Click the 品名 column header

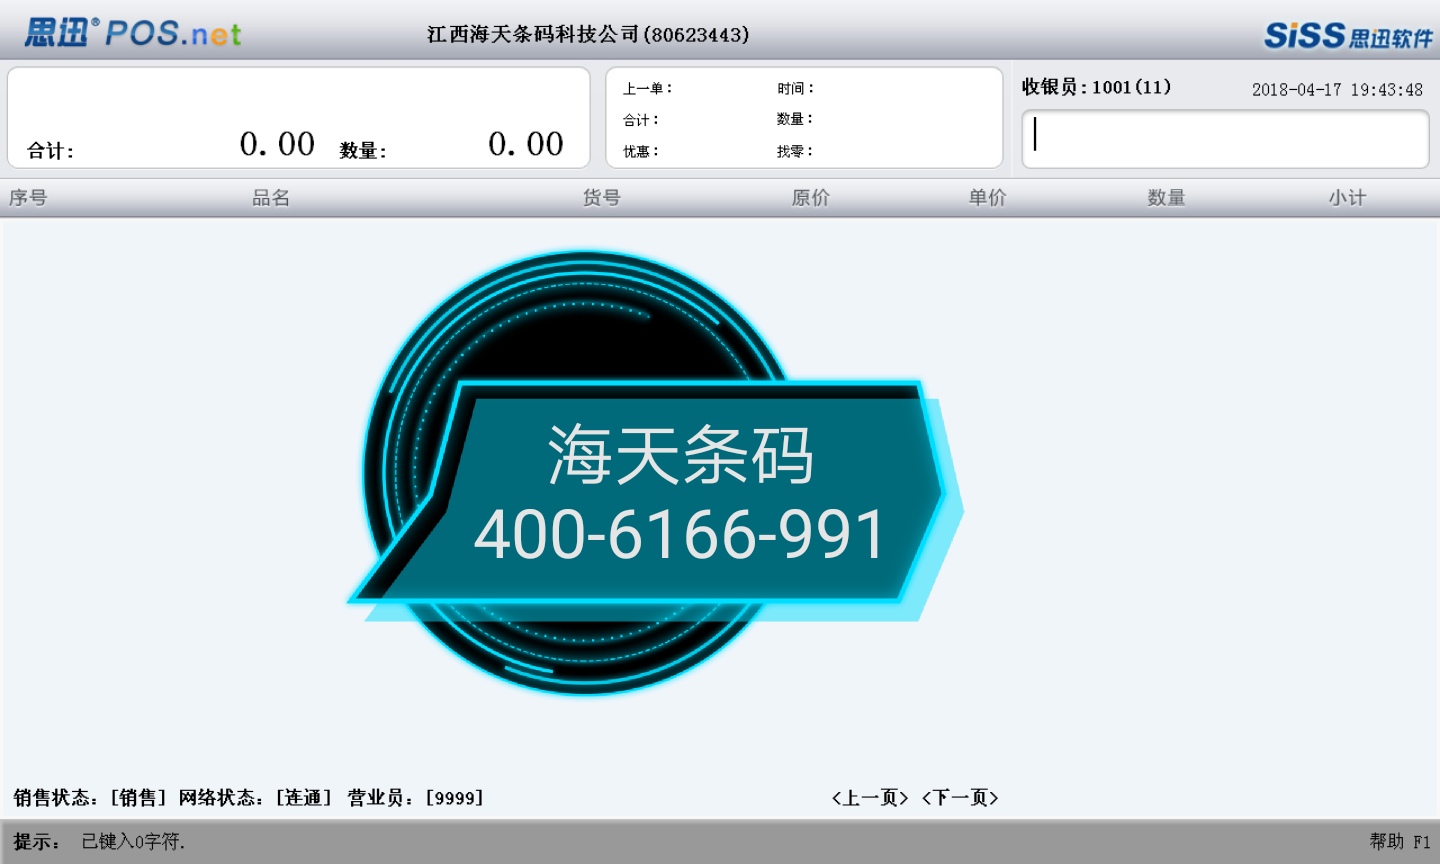coord(271,198)
